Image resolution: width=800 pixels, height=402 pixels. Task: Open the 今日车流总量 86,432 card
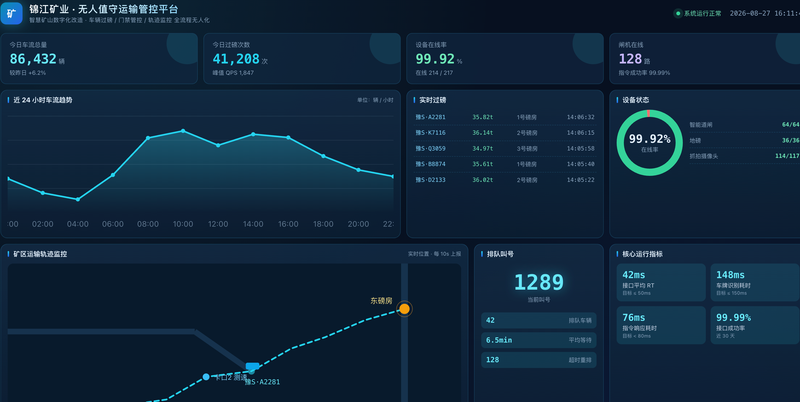pyautogui.click(x=98, y=59)
